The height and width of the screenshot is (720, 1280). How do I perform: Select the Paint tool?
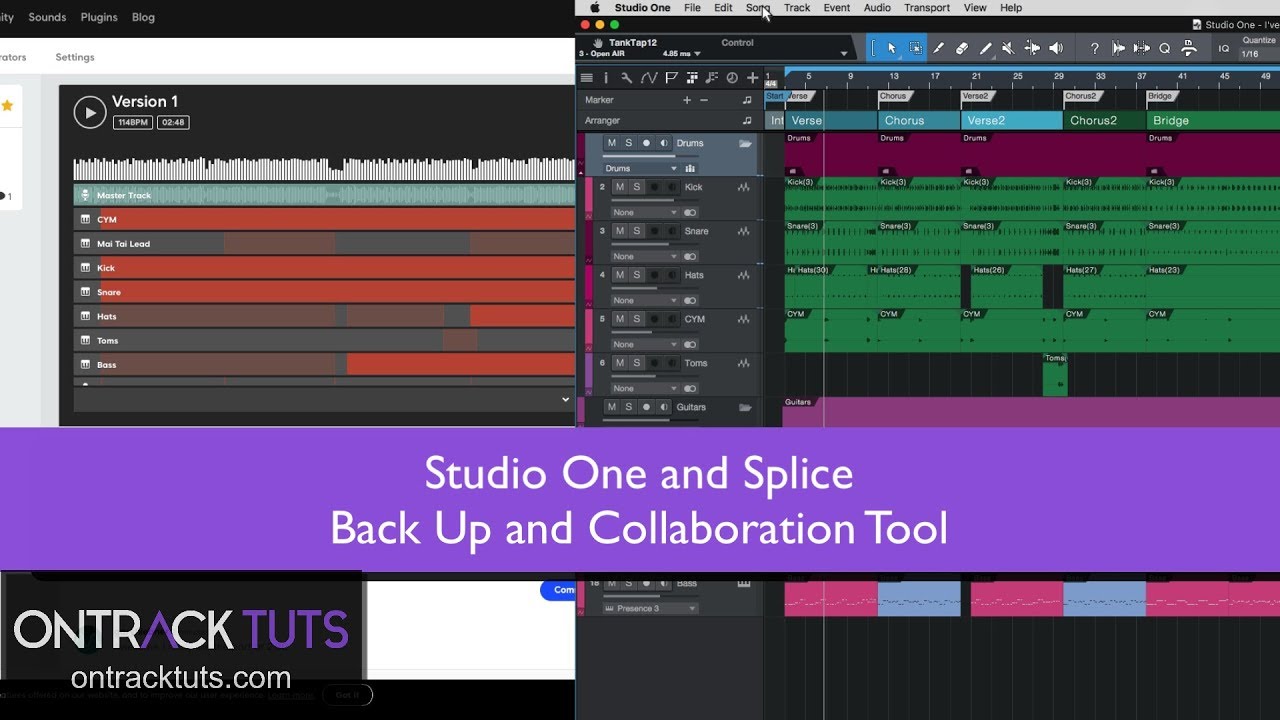[x=985, y=48]
